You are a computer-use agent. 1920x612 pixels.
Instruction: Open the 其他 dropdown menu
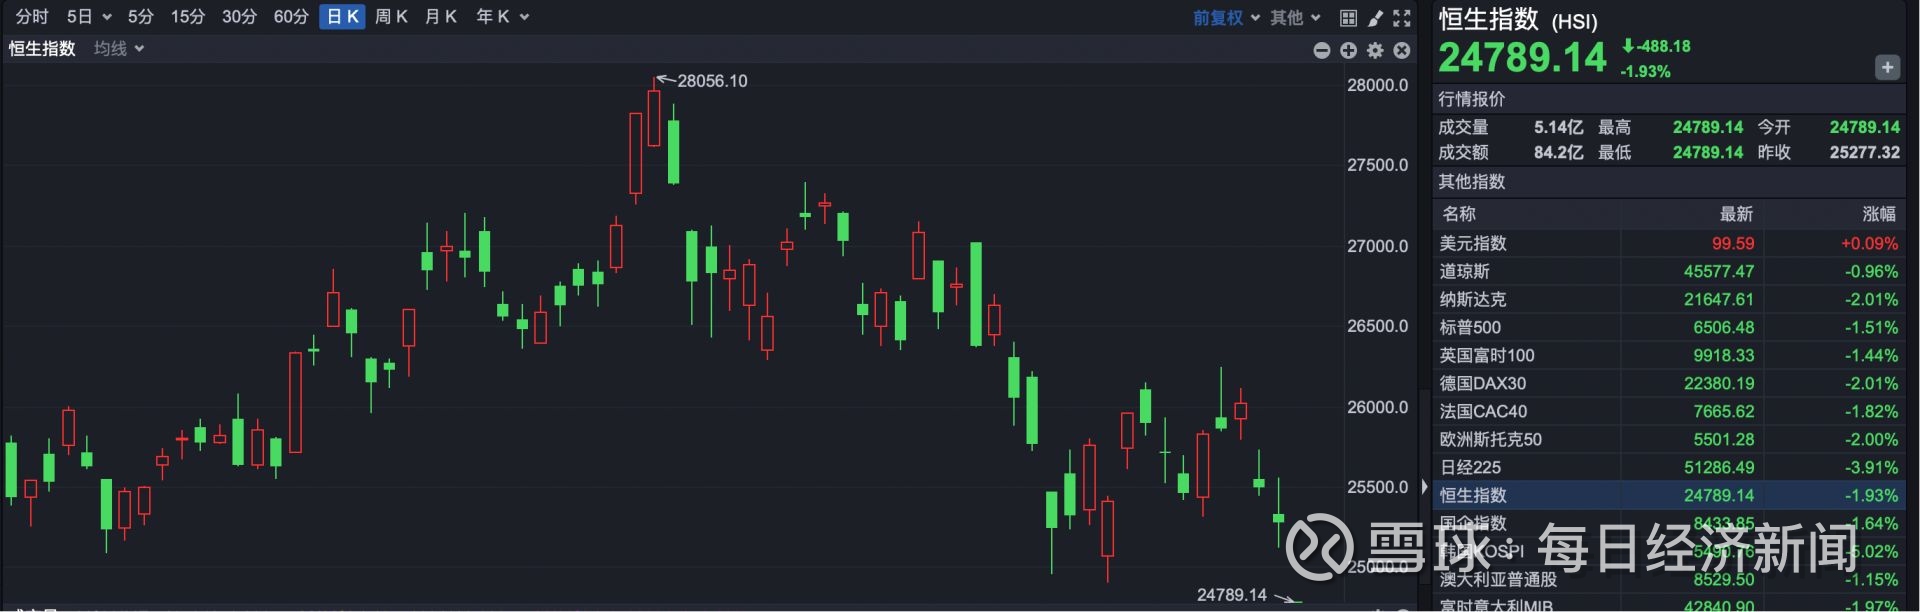point(1295,18)
